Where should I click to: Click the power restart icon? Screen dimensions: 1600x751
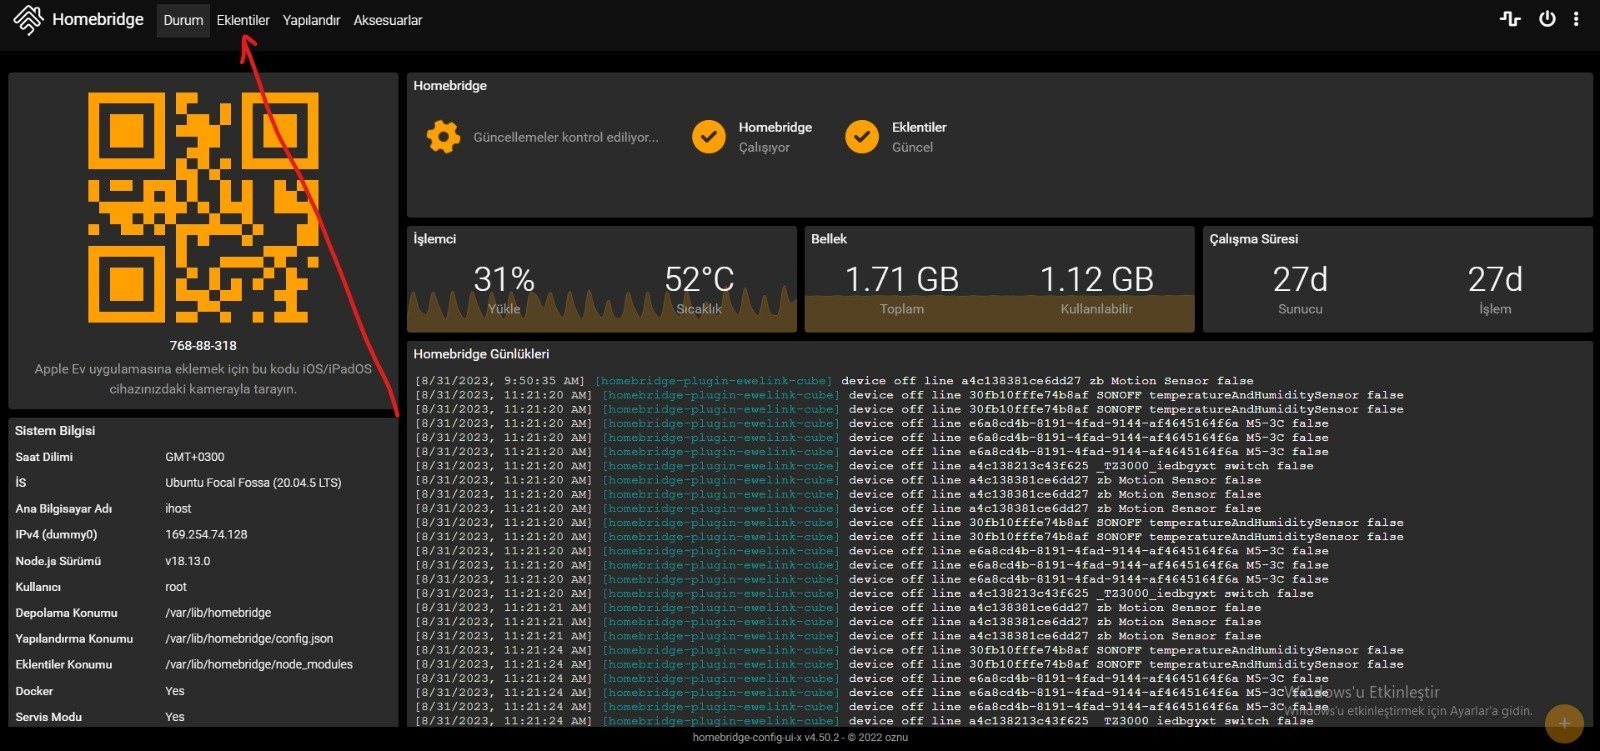point(1547,19)
